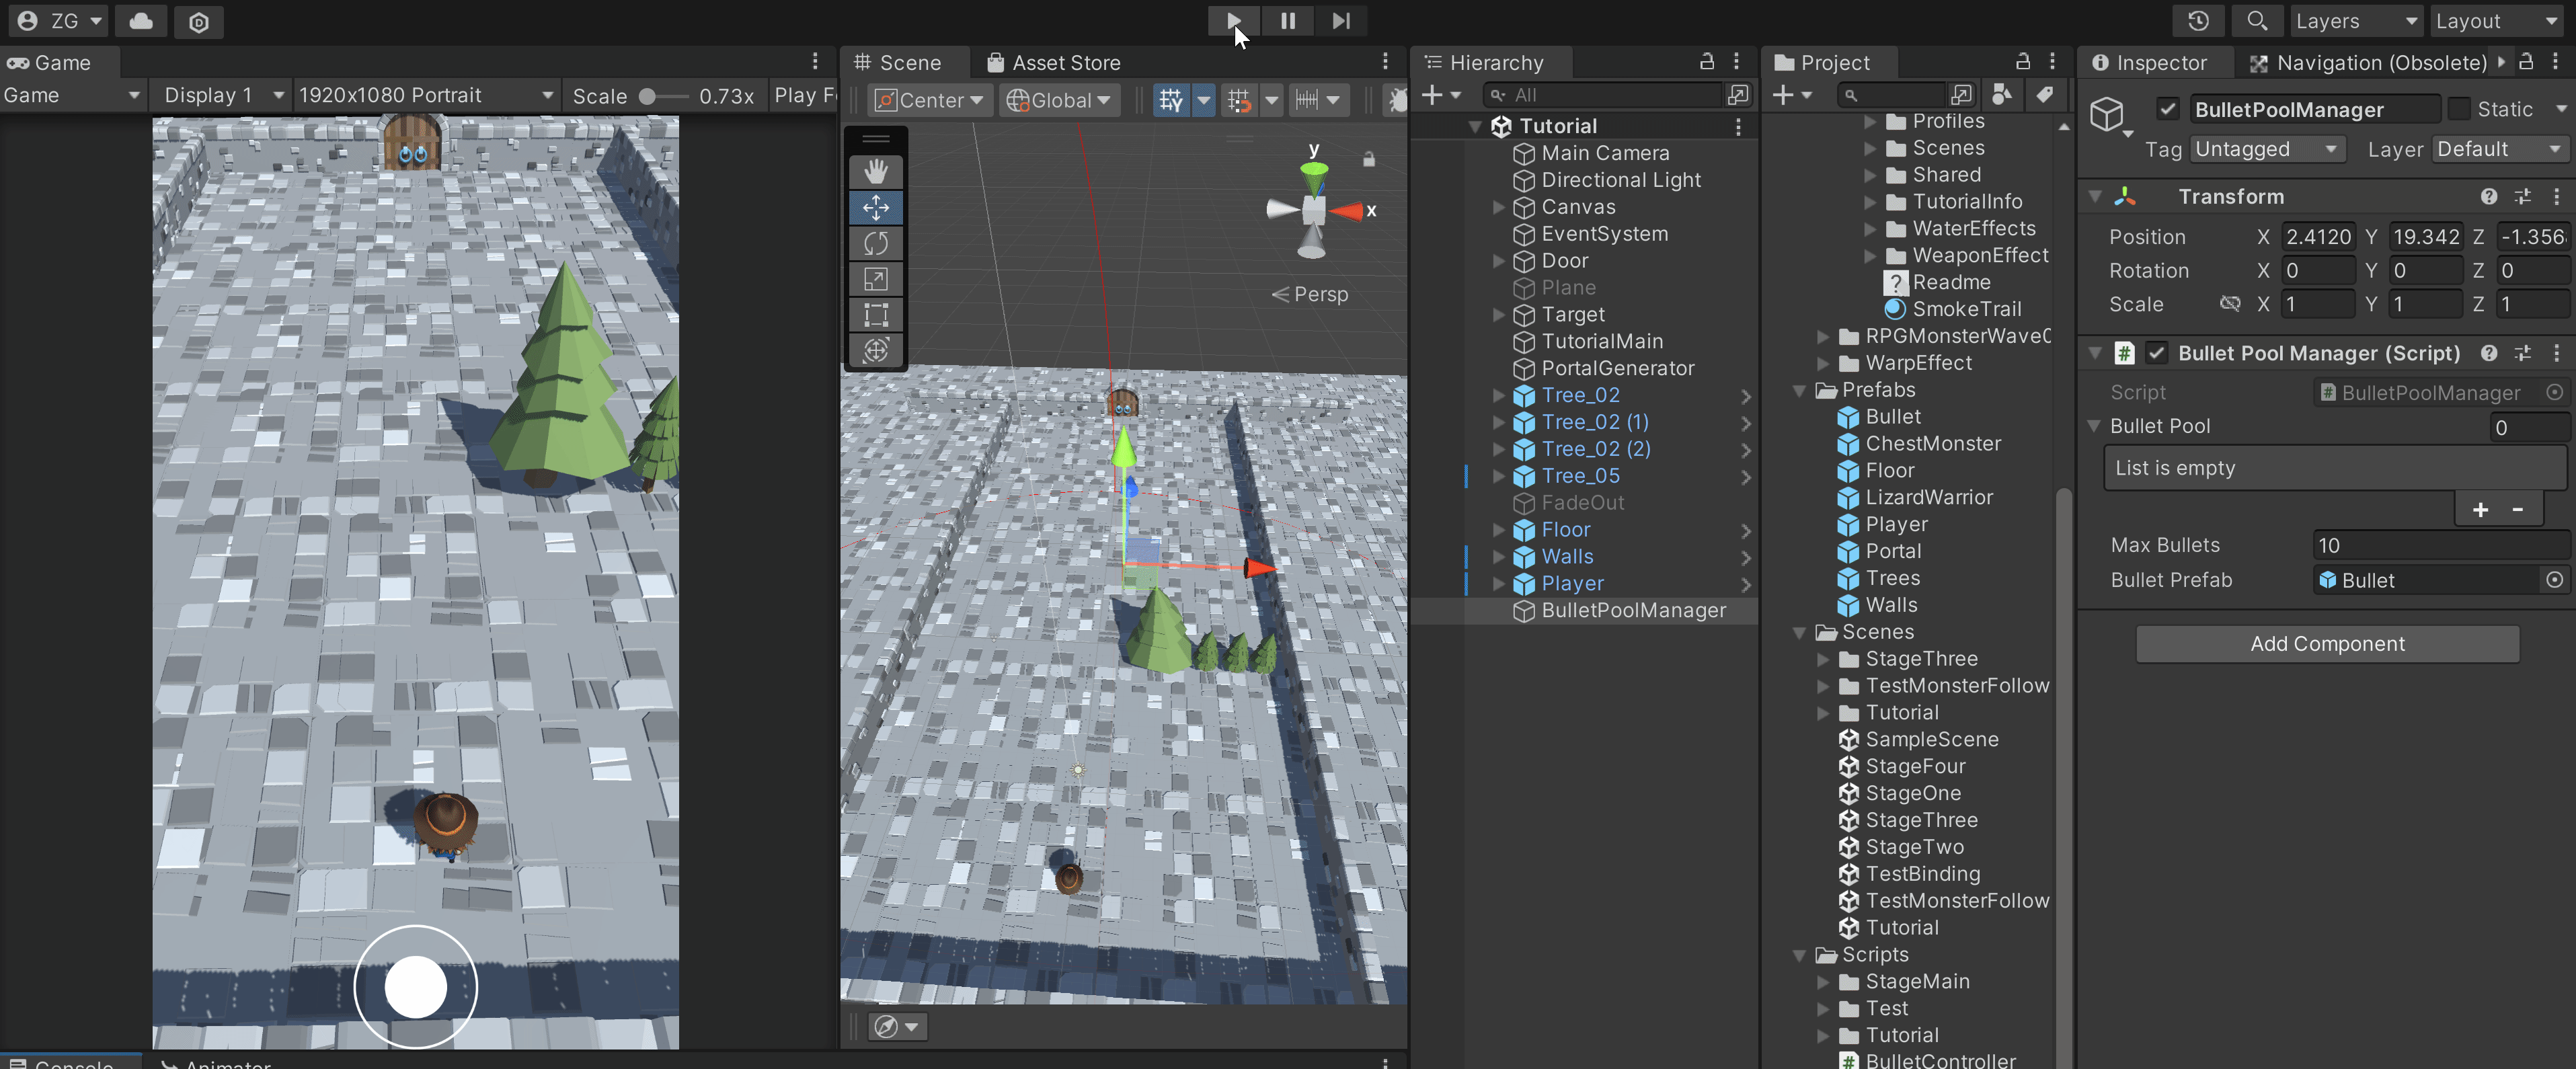This screenshot has width=2576, height=1069.
Task: Open the Tag Untagged dropdown
Action: point(2266,149)
